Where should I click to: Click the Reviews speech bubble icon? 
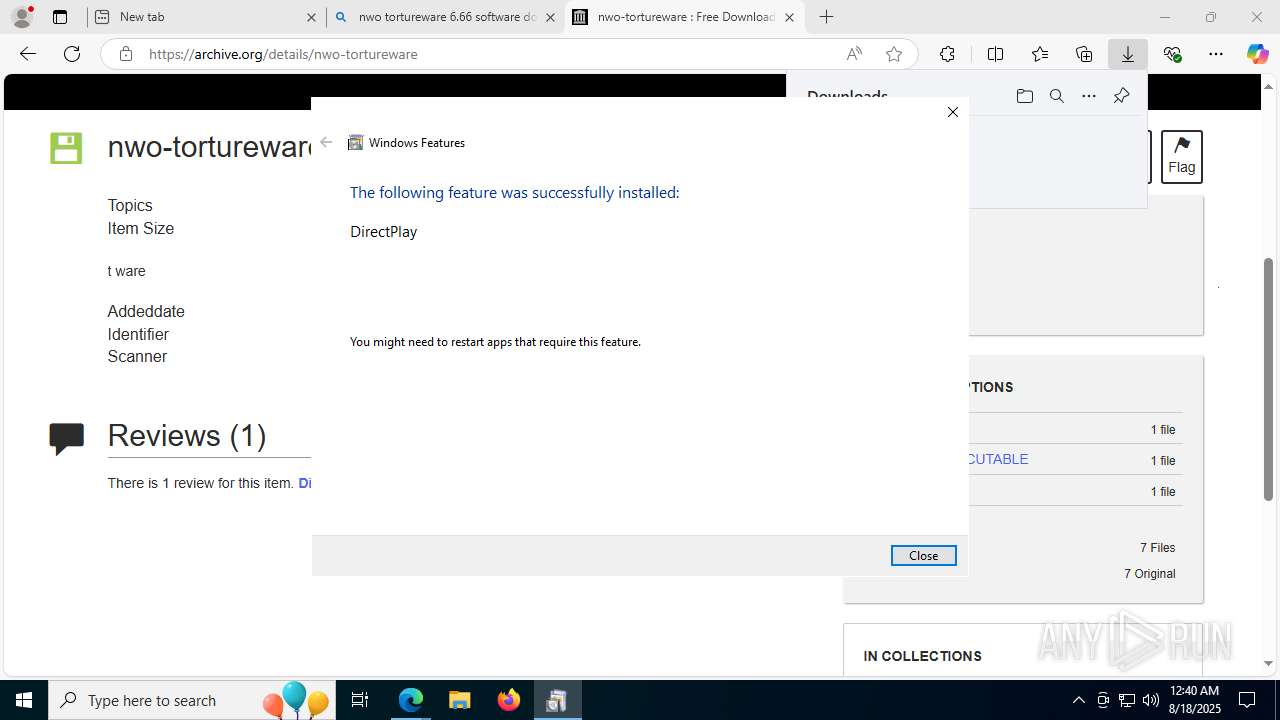tap(66, 438)
